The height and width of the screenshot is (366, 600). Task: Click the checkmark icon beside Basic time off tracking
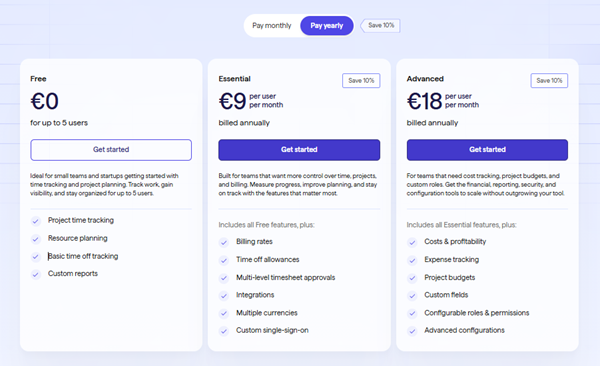point(36,257)
